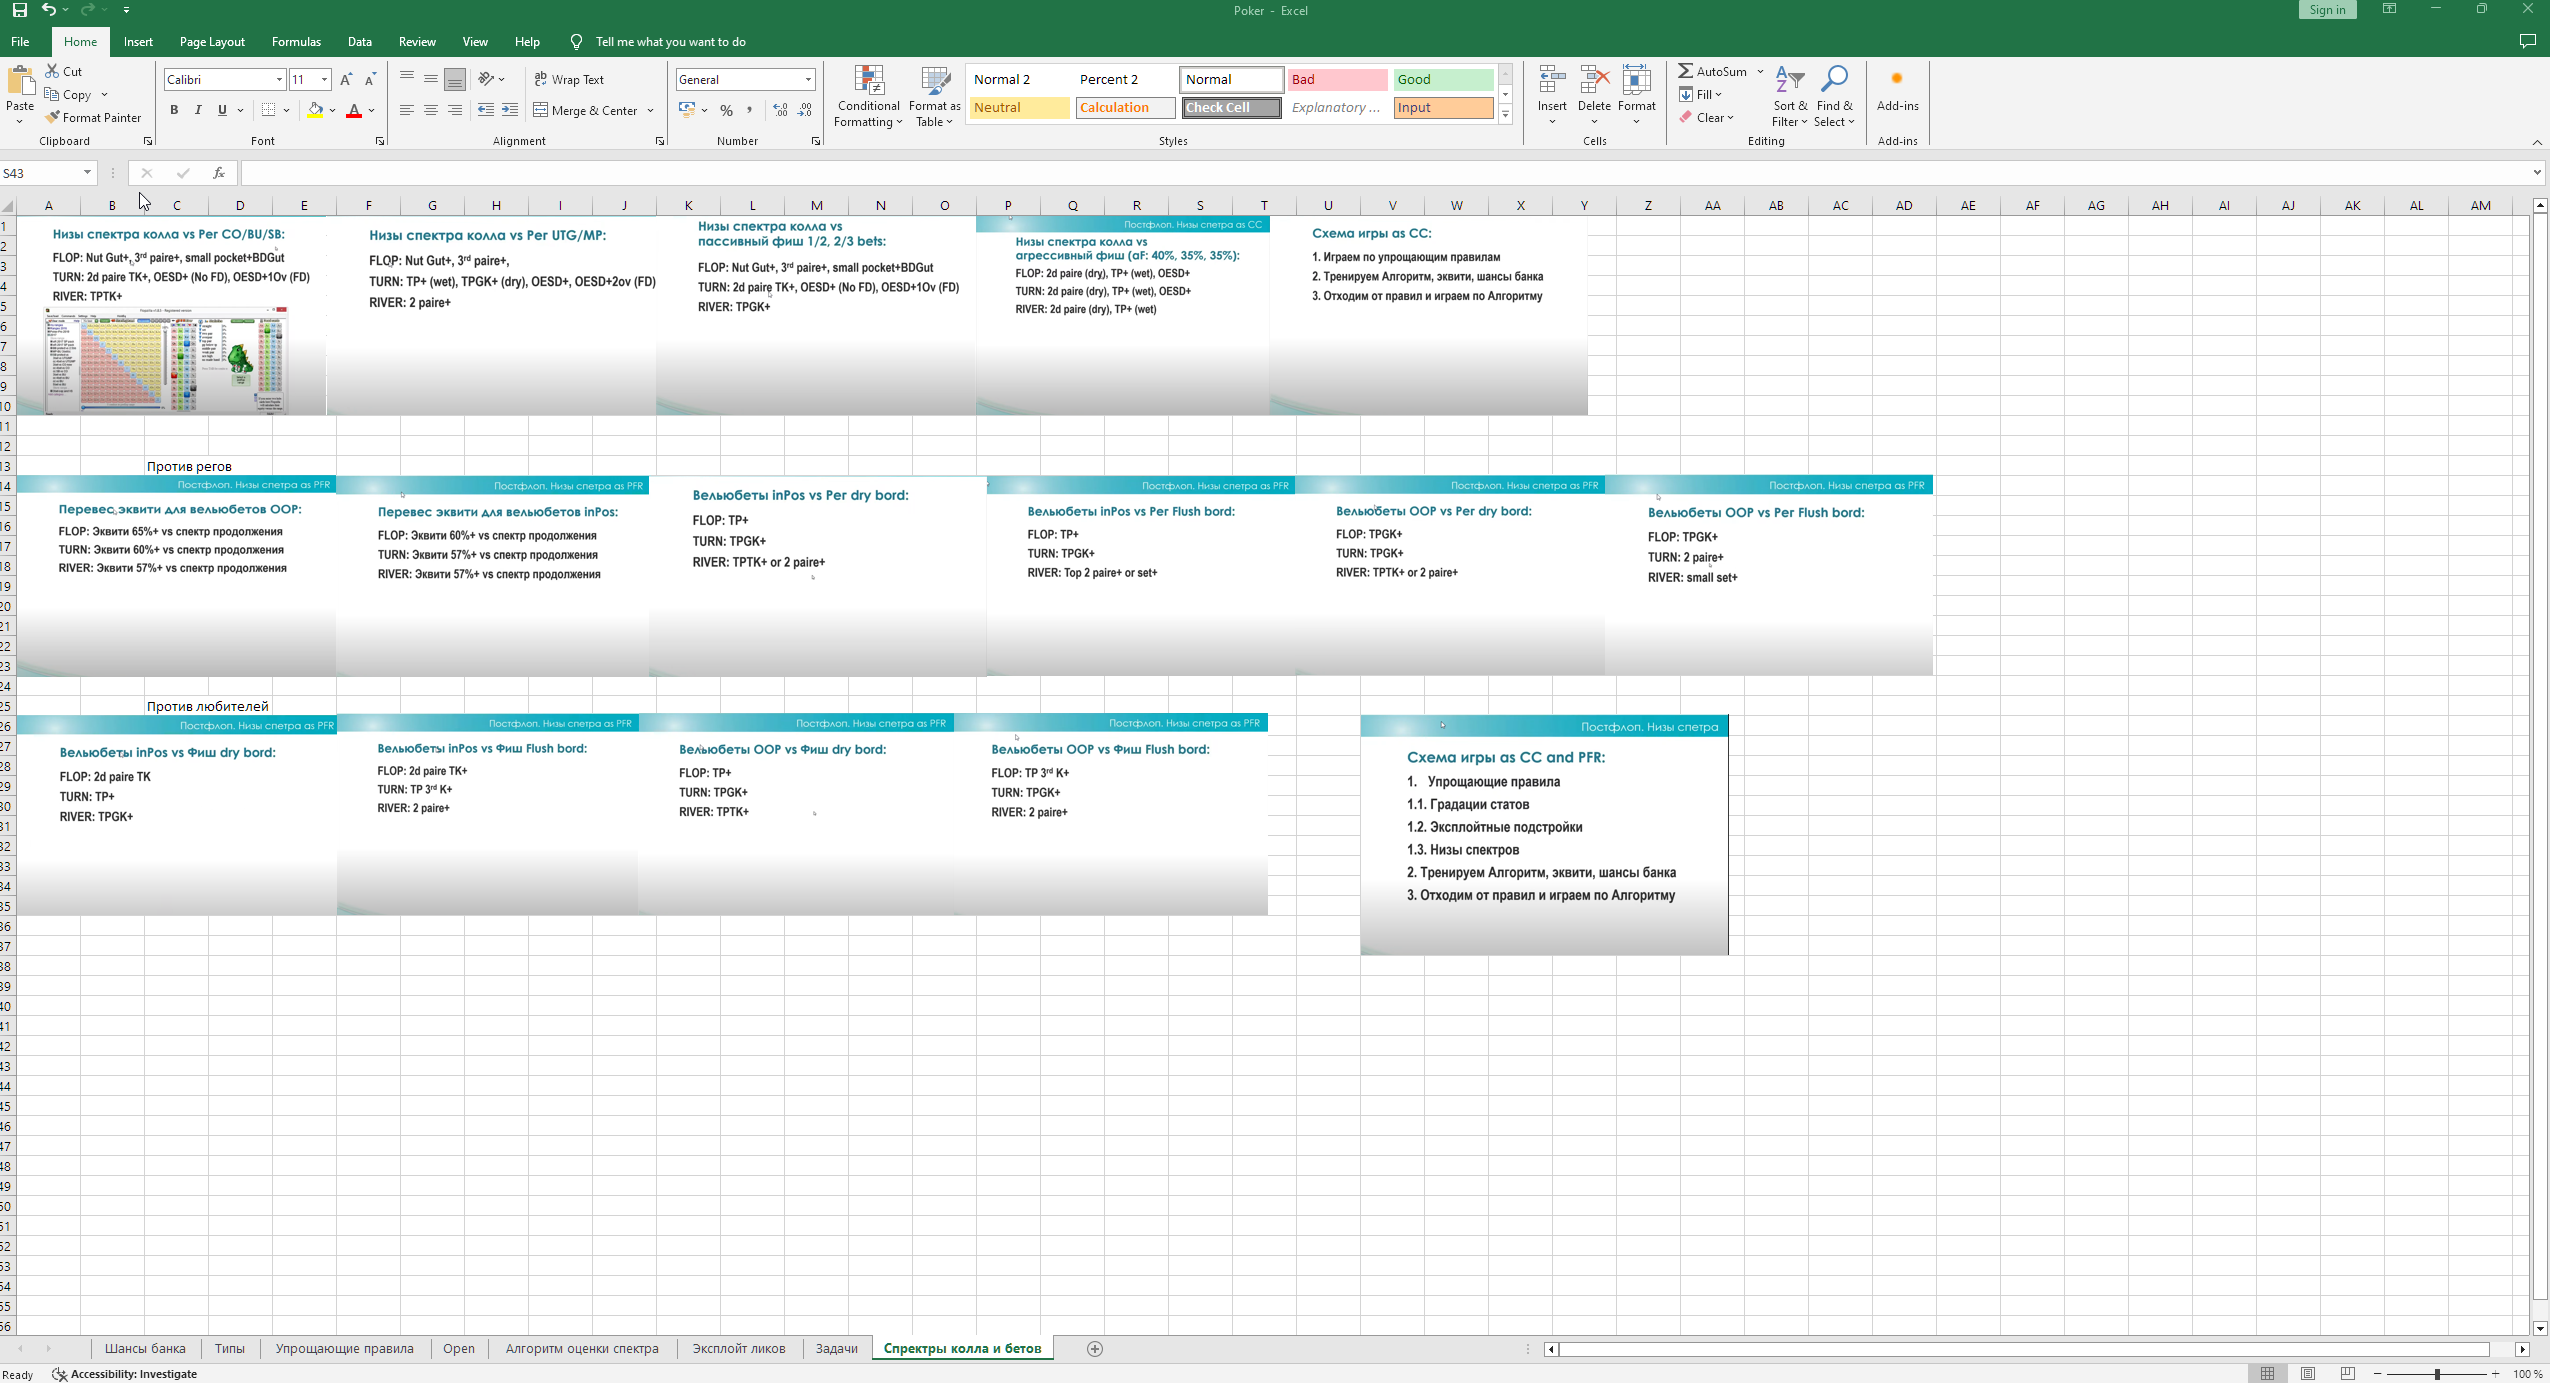The width and height of the screenshot is (2550, 1383).
Task: Save the workbook with the Save icon
Action: pyautogui.click(x=19, y=10)
